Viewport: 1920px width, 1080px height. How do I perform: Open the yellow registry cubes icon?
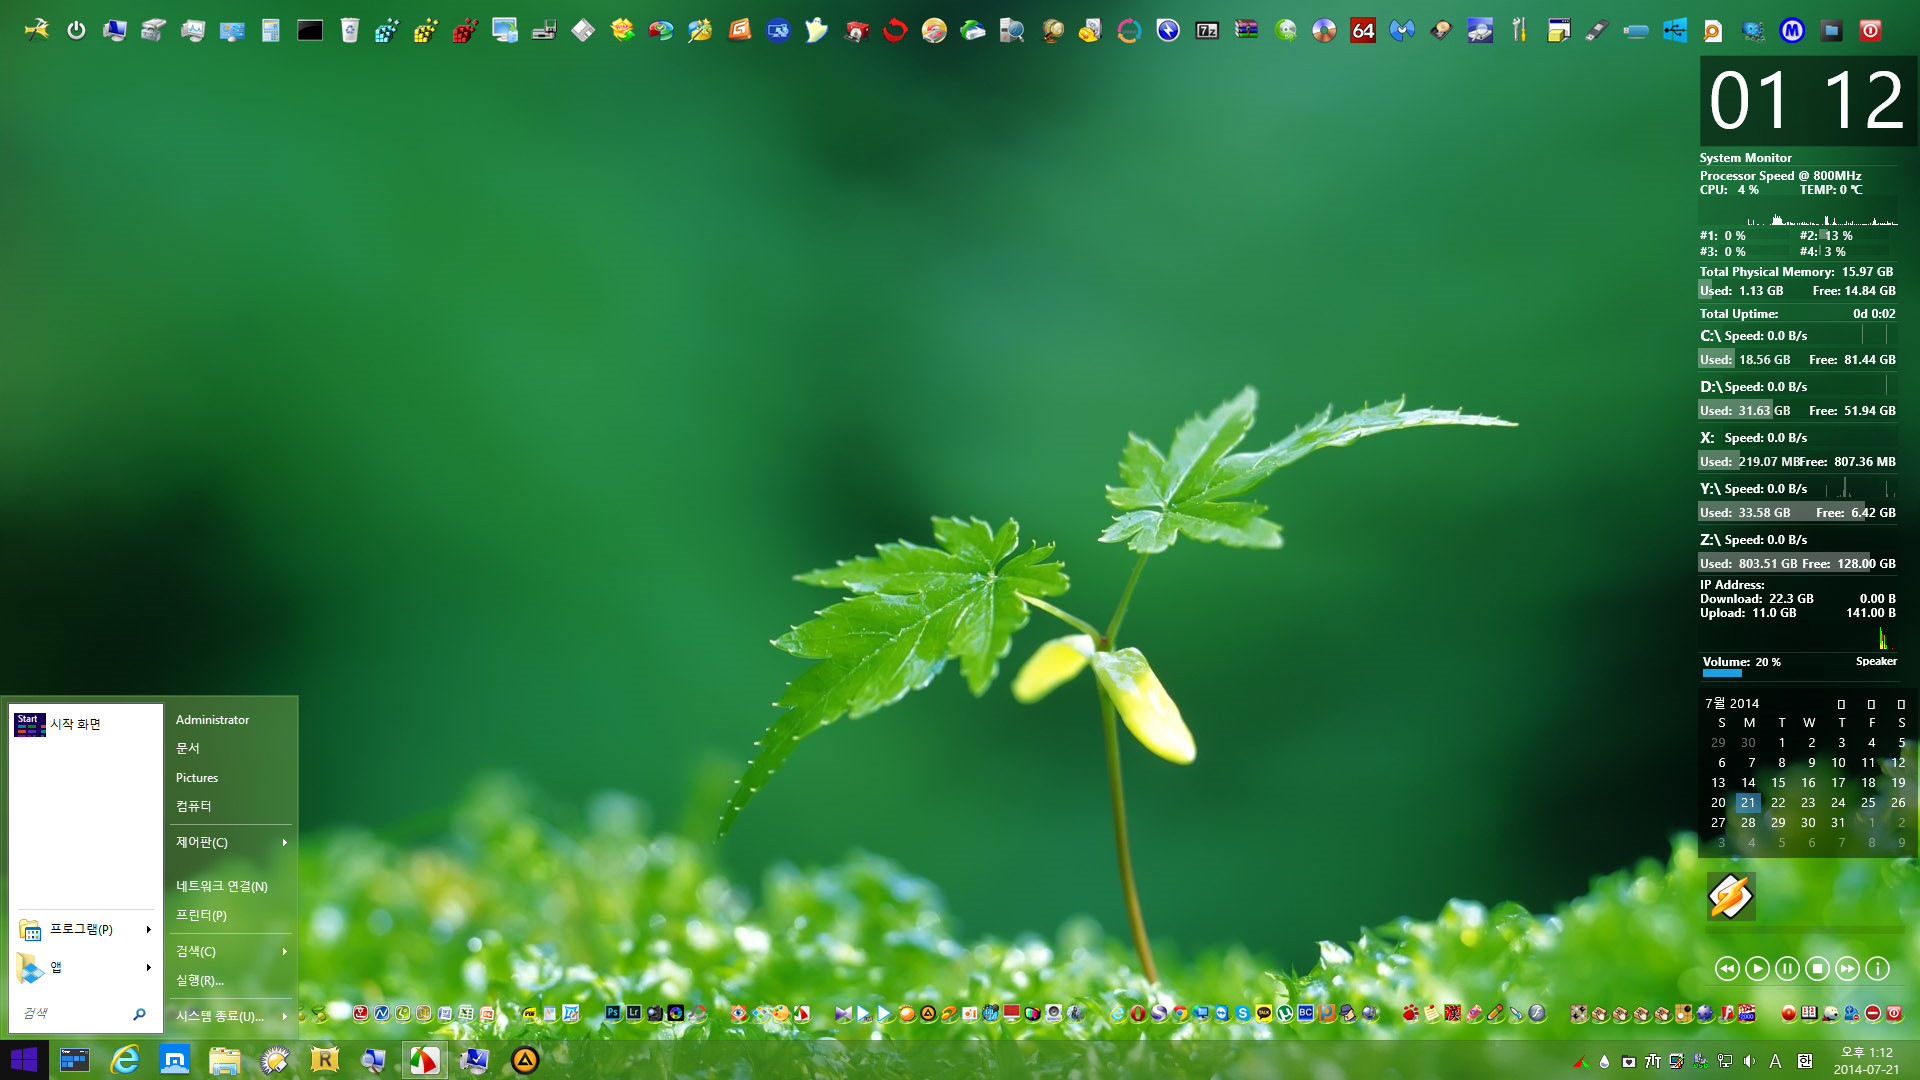coord(426,30)
